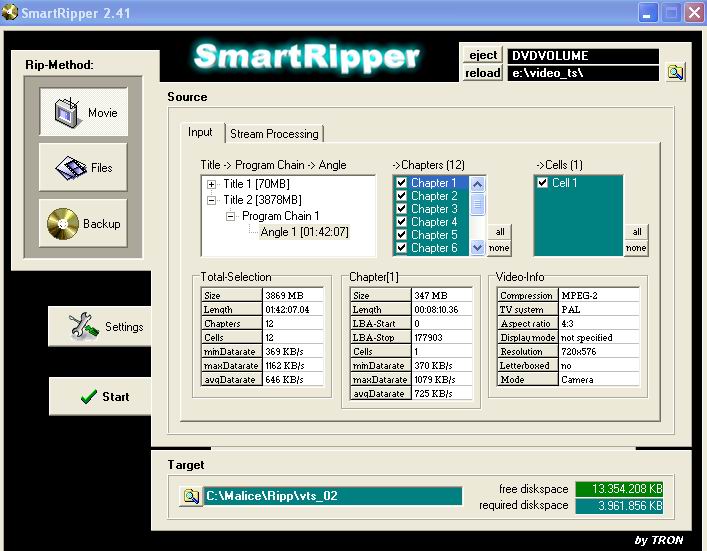Click Chapter[1] maxDatarate value 1079 KB/s

(442, 379)
